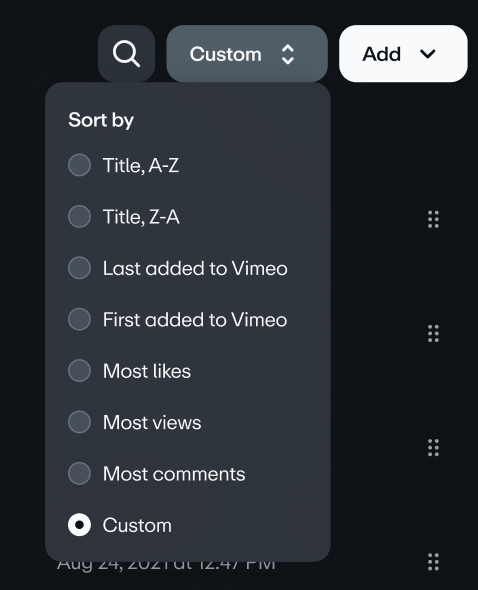Click the bottom drag handle dots icon
The height and width of the screenshot is (590, 478).
click(x=433, y=562)
